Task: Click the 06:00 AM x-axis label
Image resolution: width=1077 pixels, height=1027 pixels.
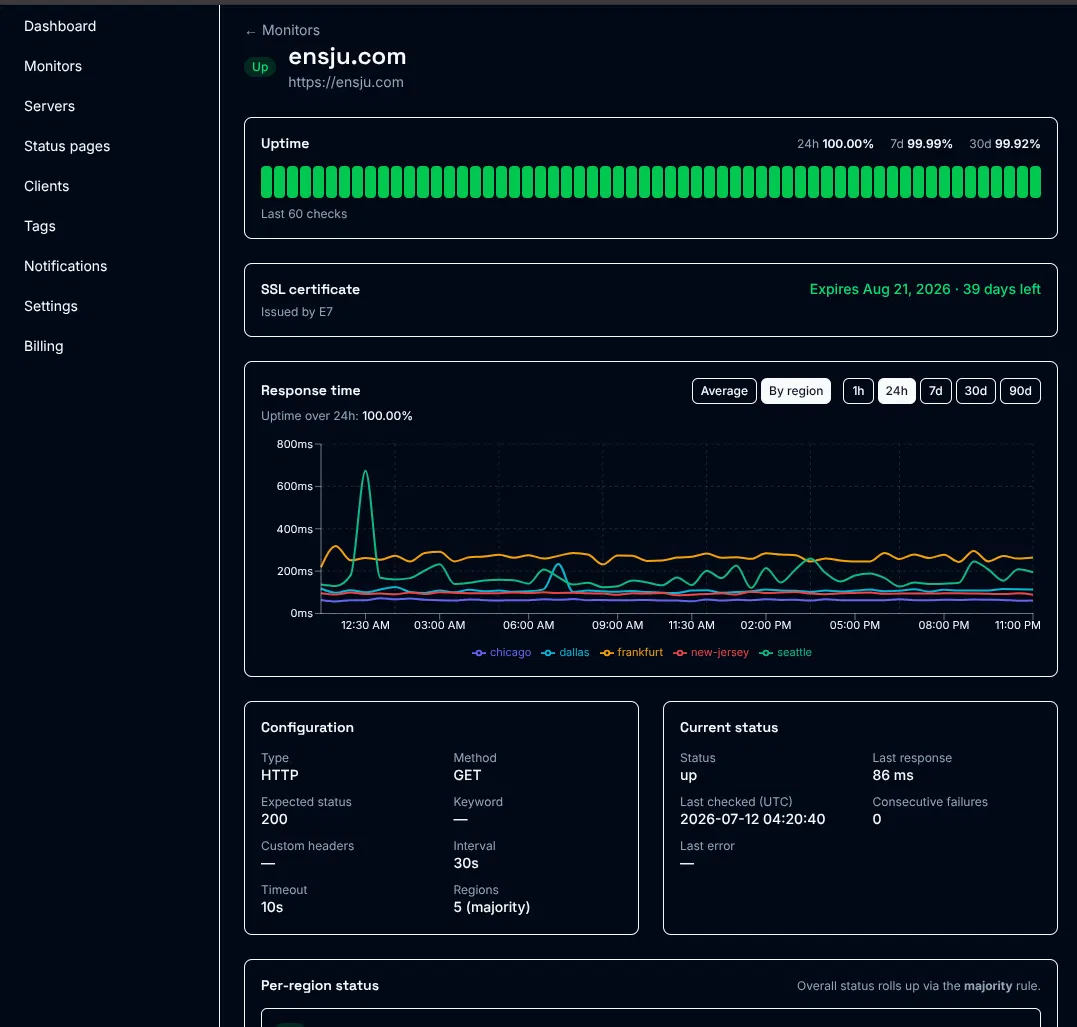Action: pos(528,625)
